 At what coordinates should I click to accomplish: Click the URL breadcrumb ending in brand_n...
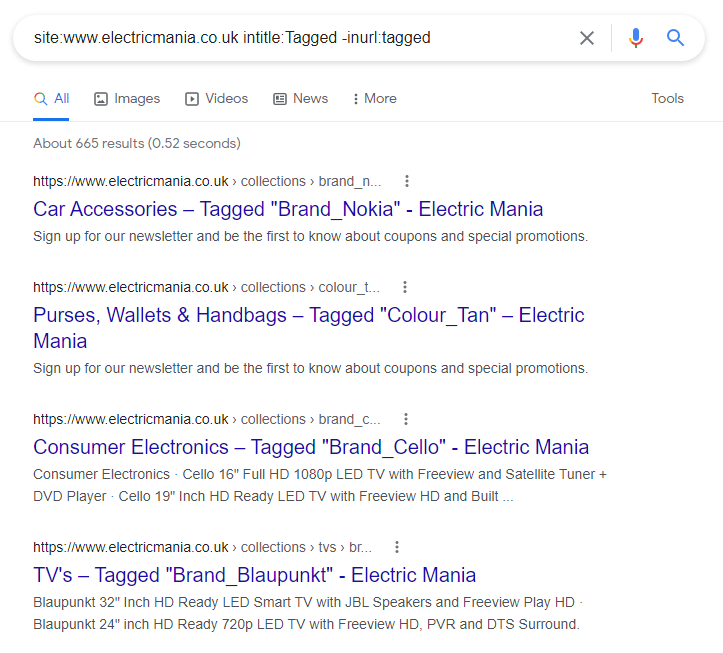click(207, 181)
